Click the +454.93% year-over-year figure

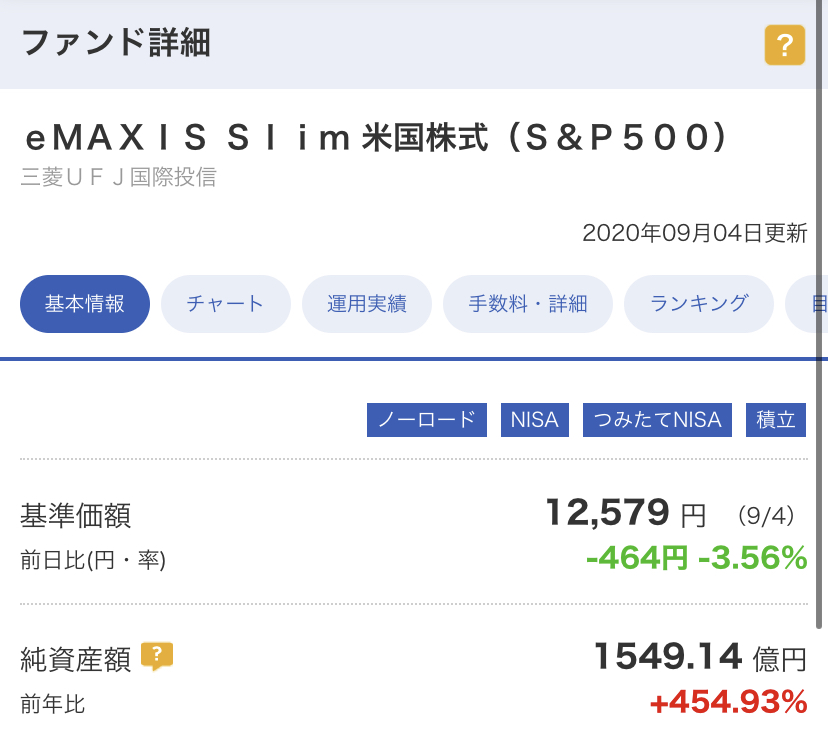tap(729, 702)
